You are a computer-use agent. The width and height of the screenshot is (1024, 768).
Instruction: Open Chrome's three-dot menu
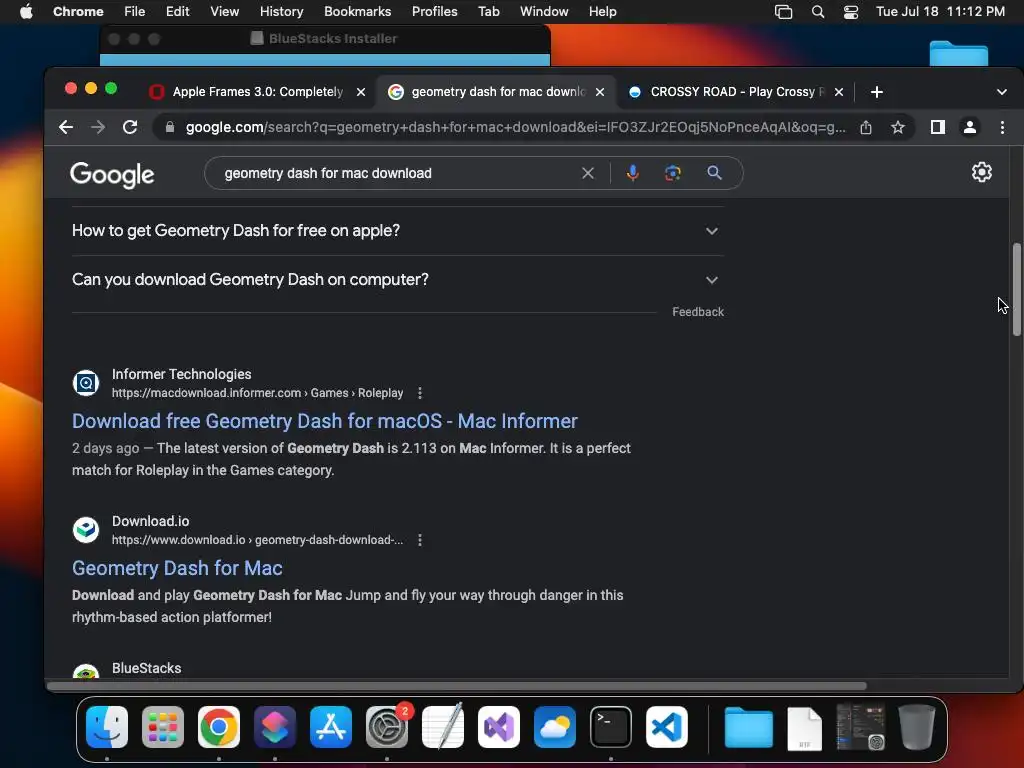tap(1002, 127)
